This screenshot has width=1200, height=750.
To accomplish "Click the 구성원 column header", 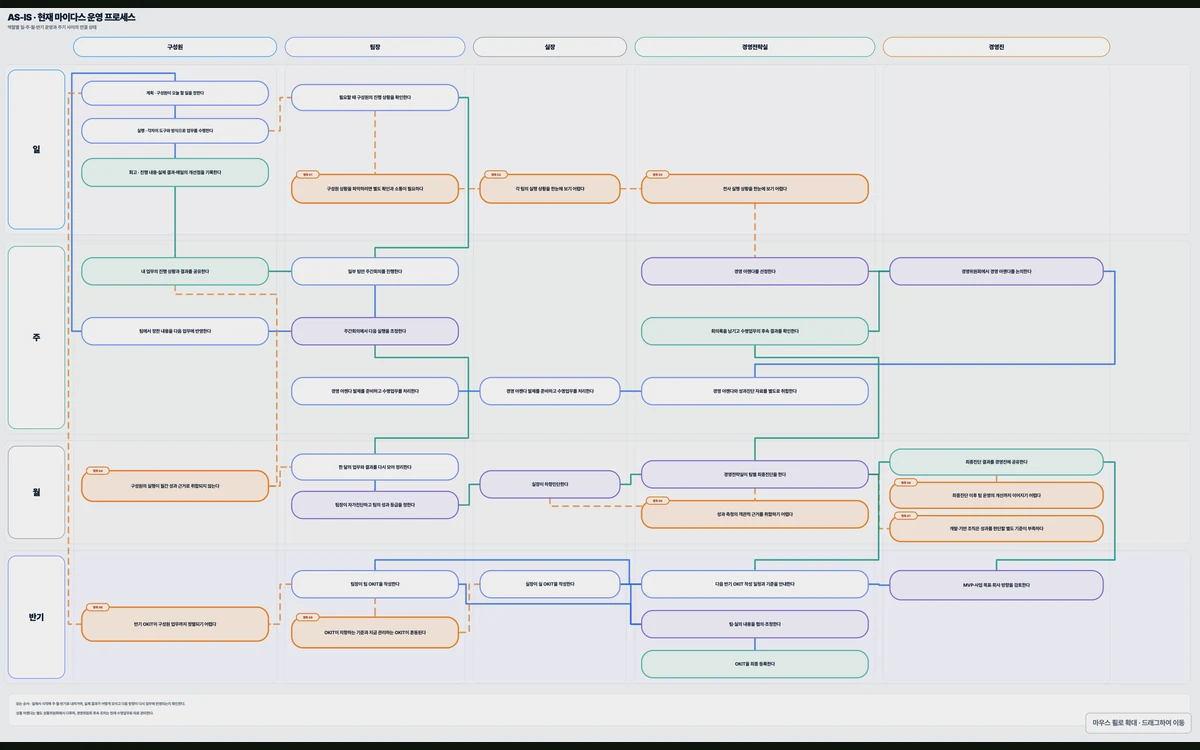I will coord(175,47).
